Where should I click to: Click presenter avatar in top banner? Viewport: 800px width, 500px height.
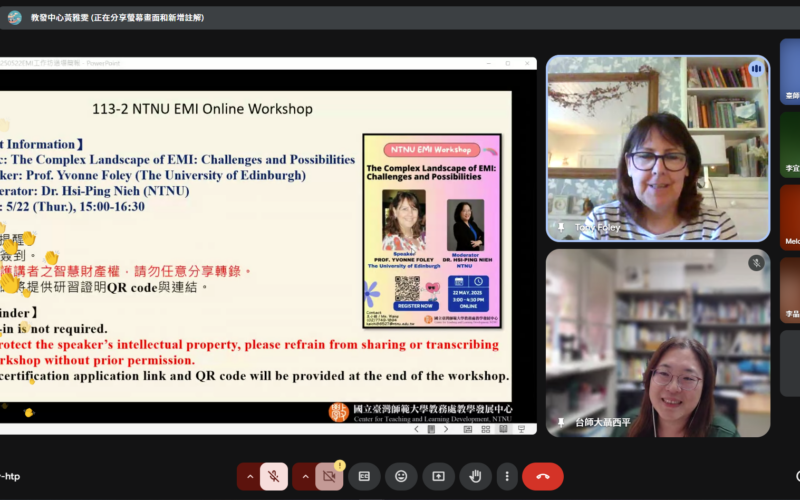15,17
